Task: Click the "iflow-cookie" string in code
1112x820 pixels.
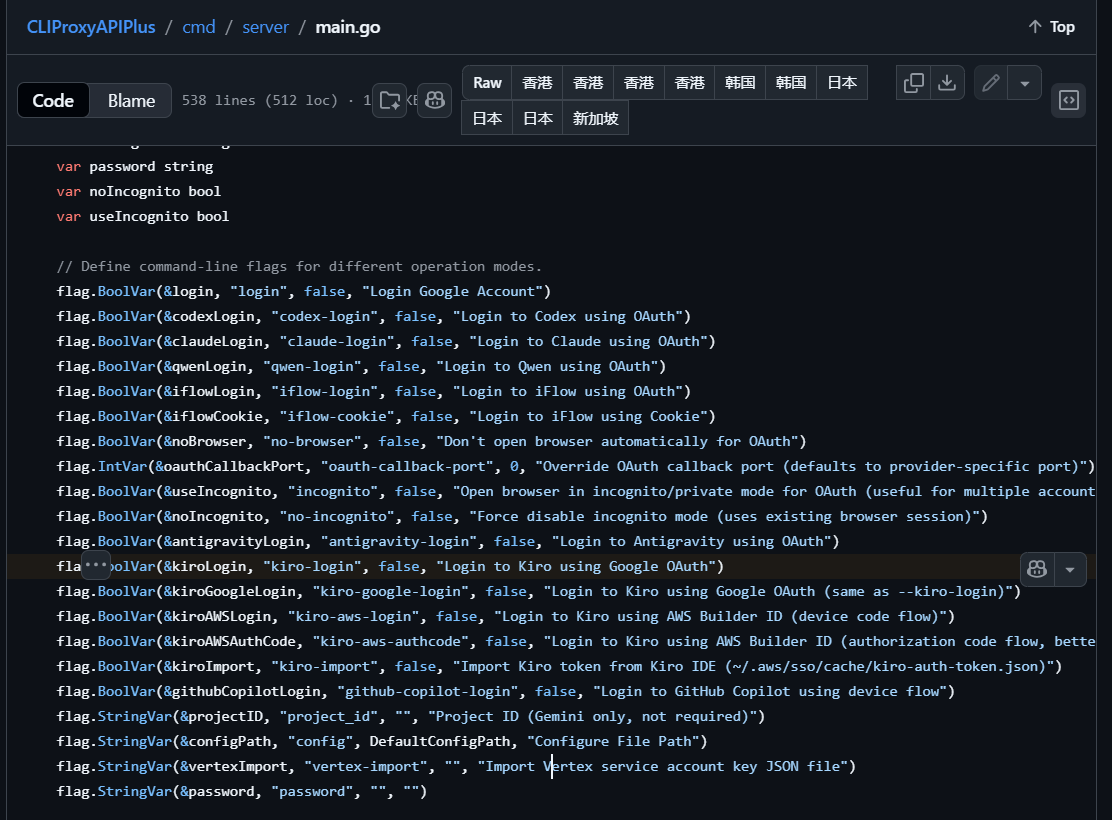Action: (x=337, y=416)
